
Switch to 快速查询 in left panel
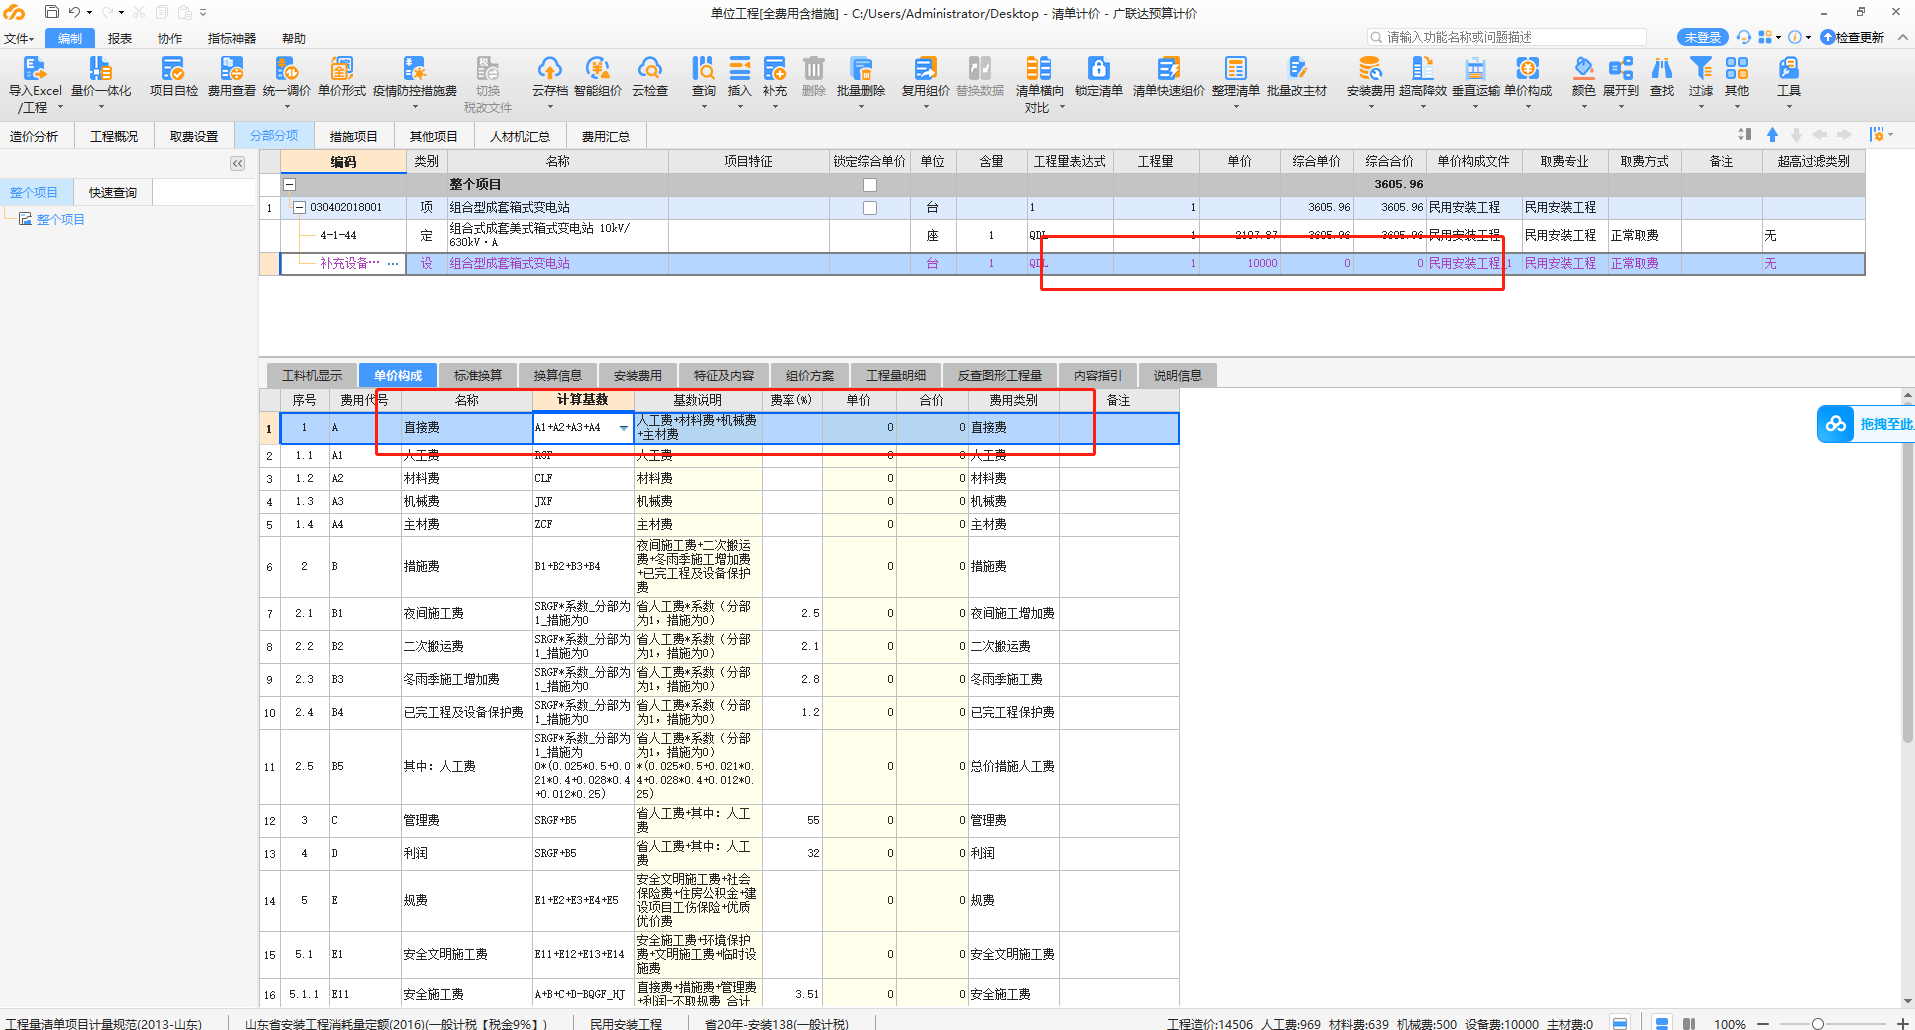pos(113,192)
